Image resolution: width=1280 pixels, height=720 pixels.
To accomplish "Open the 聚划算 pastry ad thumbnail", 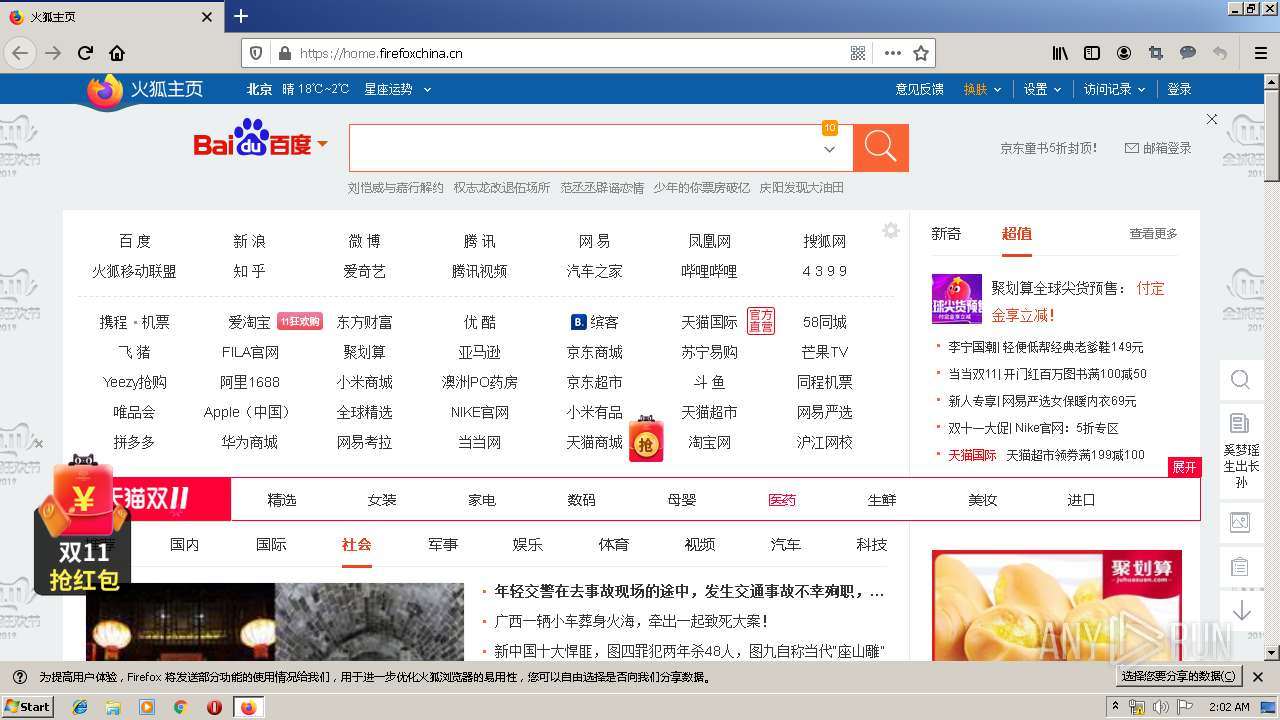I will [1057, 605].
